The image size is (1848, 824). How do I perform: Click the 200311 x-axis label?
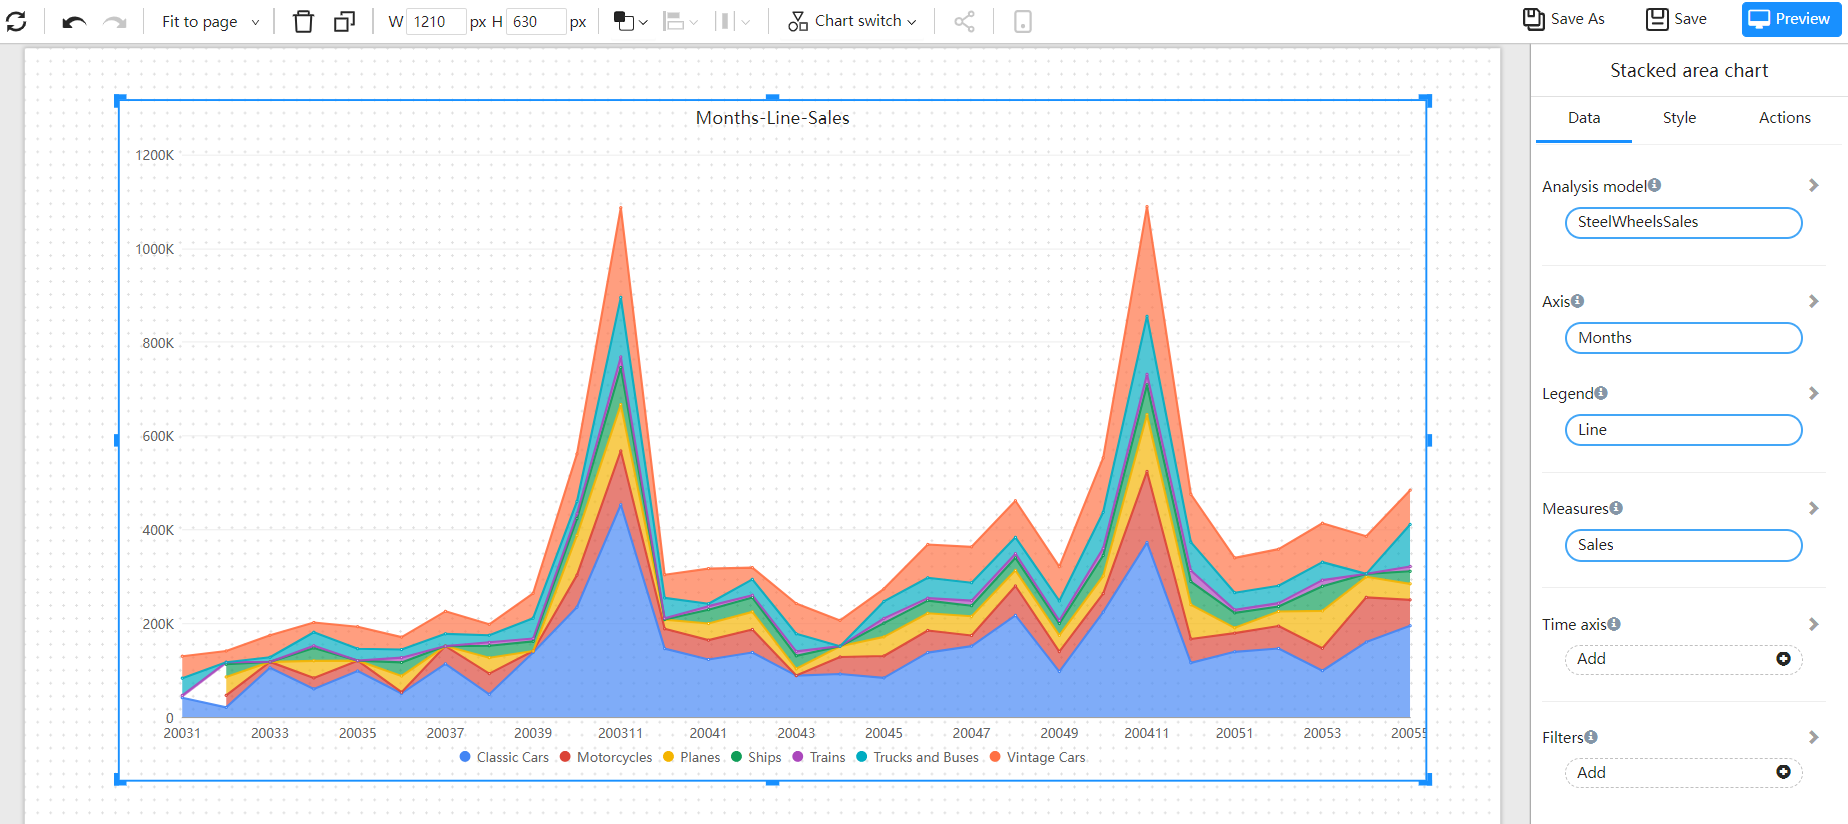tap(620, 733)
